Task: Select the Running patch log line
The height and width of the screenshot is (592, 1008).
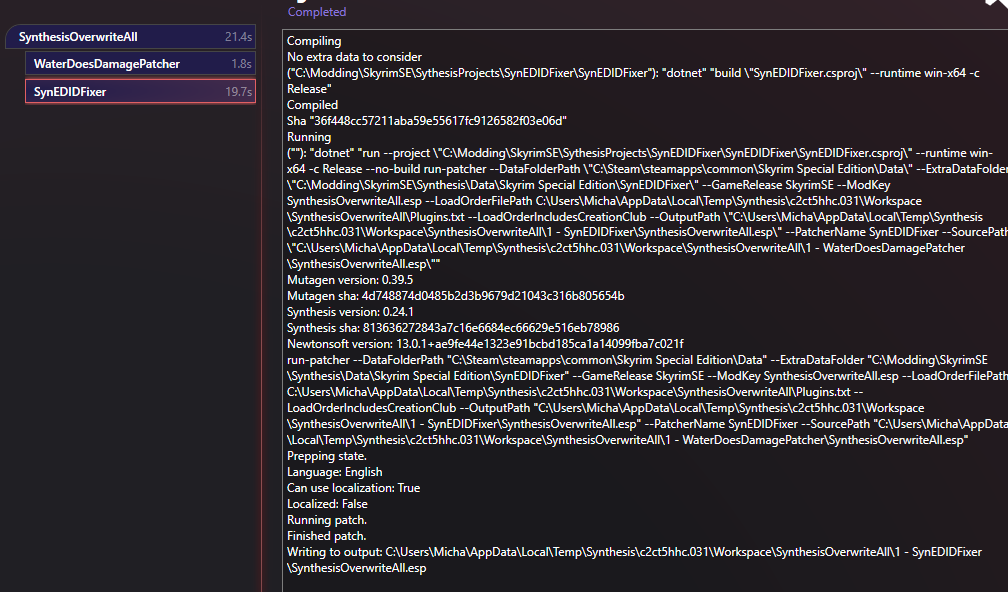Action: (325, 519)
